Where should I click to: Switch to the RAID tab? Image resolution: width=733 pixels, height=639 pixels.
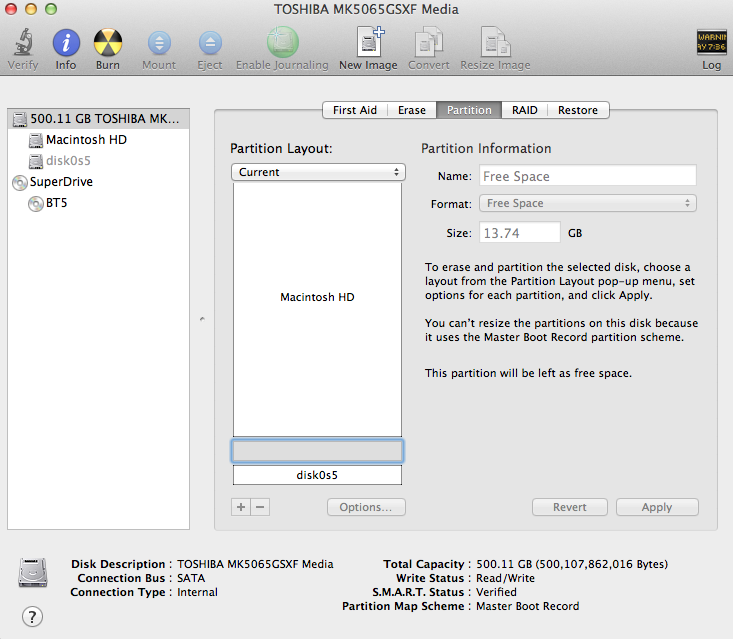(525, 110)
